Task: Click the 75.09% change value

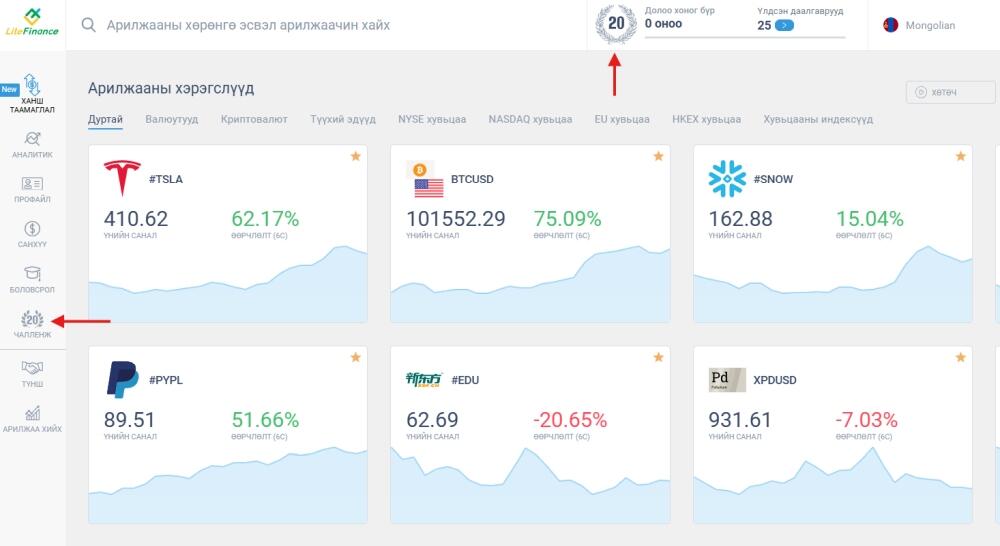Action: 567,219
